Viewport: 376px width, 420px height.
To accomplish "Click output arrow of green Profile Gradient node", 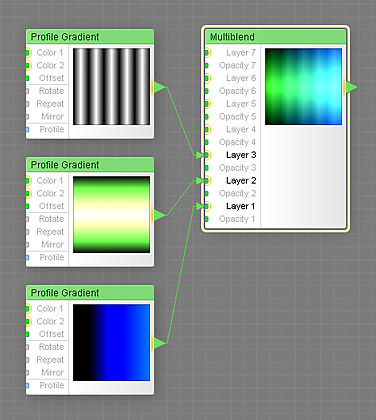I will pyautogui.click(x=159, y=215).
